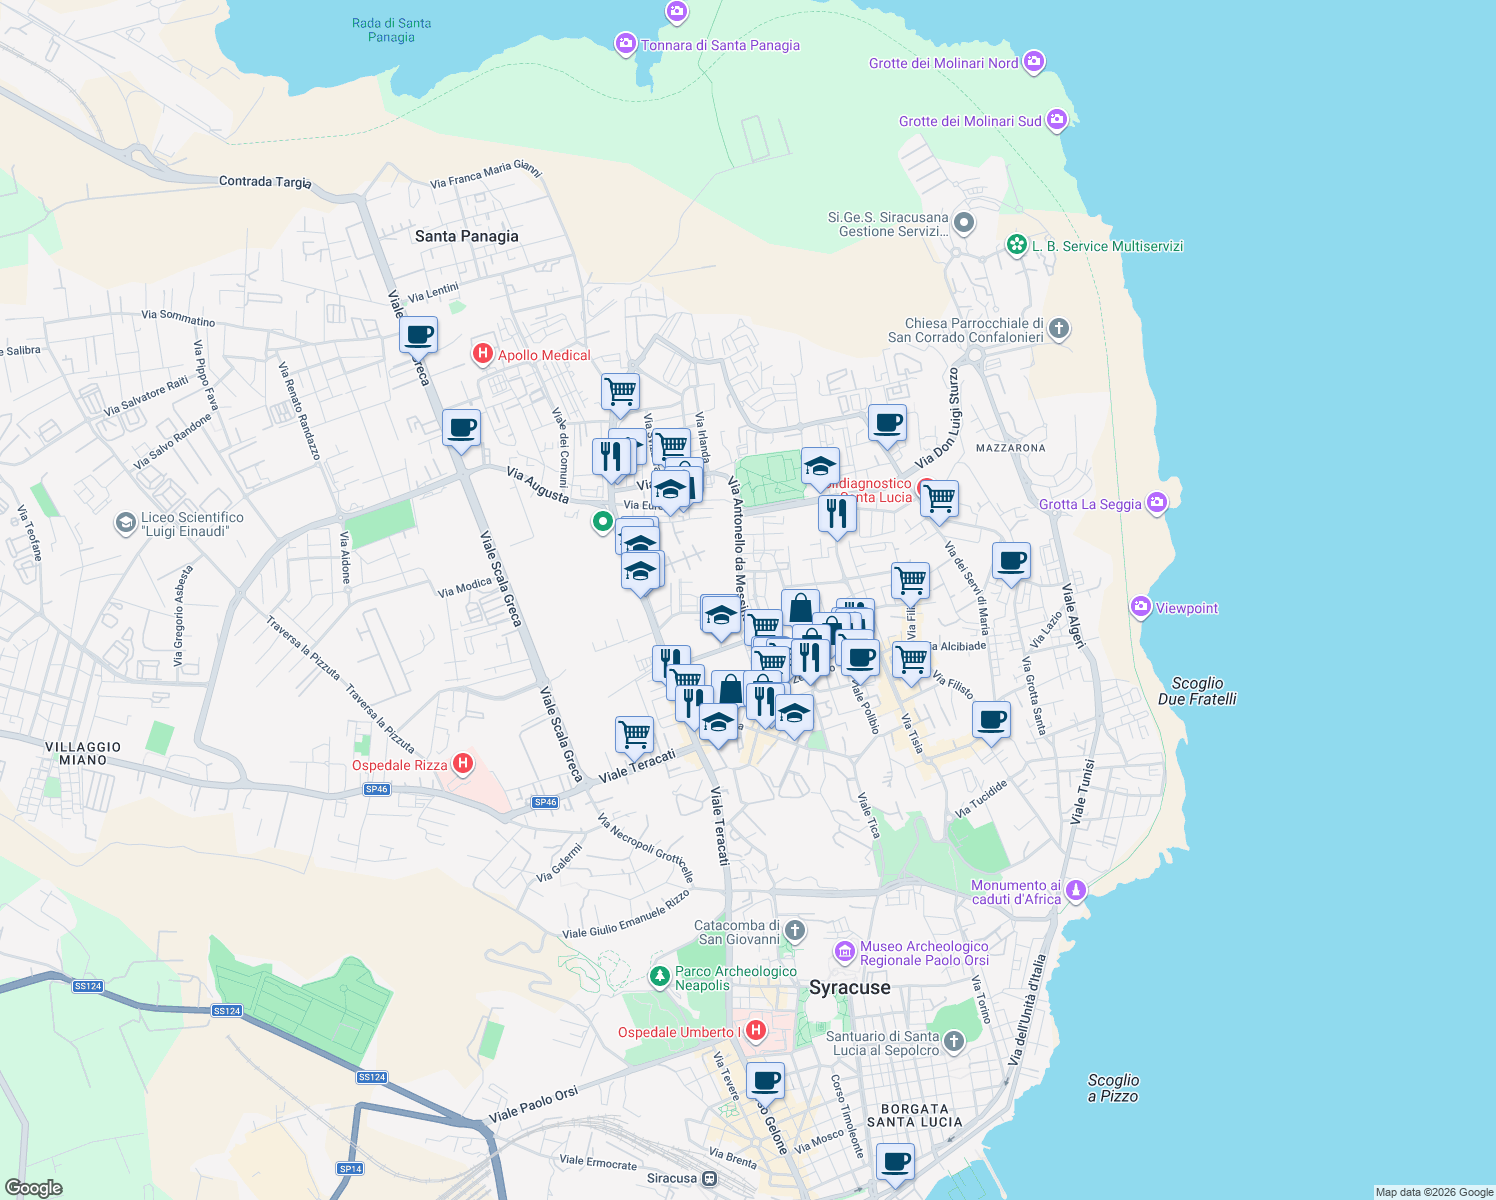Click the Apollo Medical hospital marker
The image size is (1496, 1200).
pyautogui.click(x=483, y=355)
